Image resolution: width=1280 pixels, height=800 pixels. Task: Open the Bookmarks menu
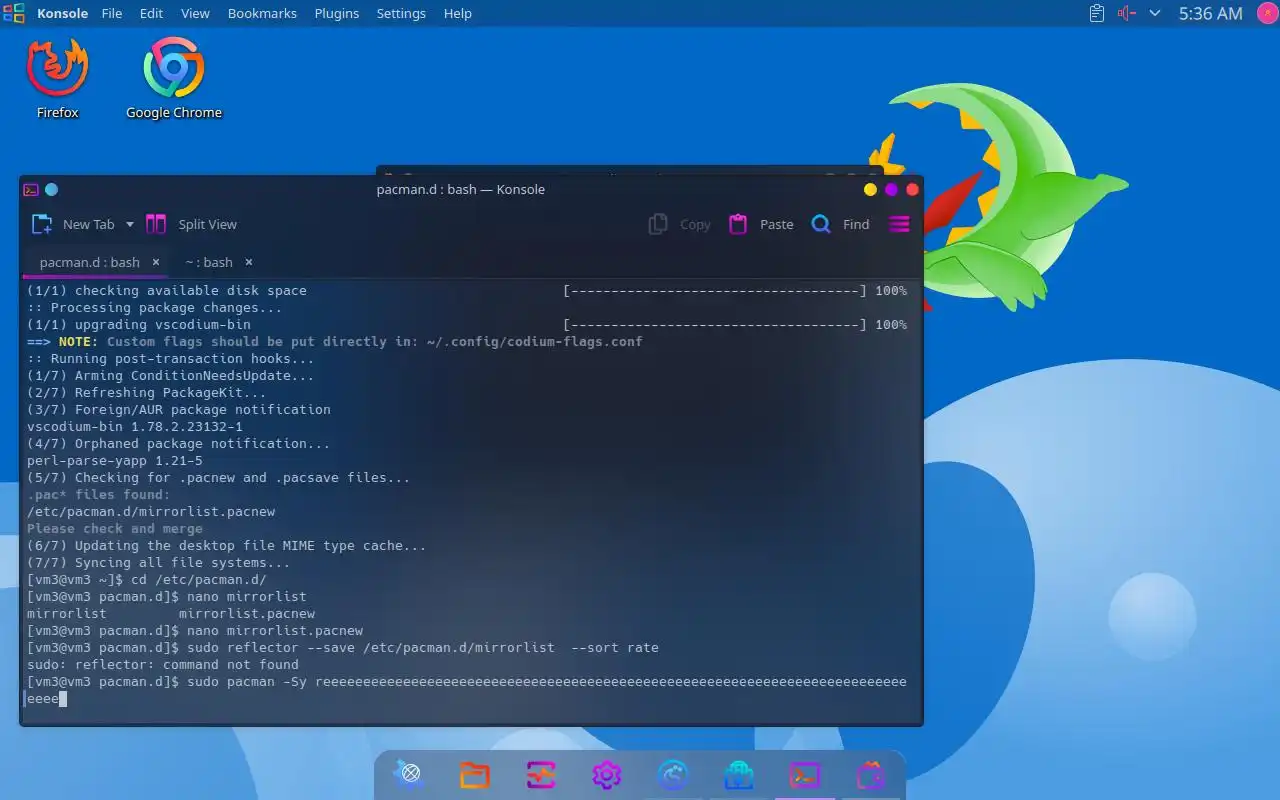(262, 13)
